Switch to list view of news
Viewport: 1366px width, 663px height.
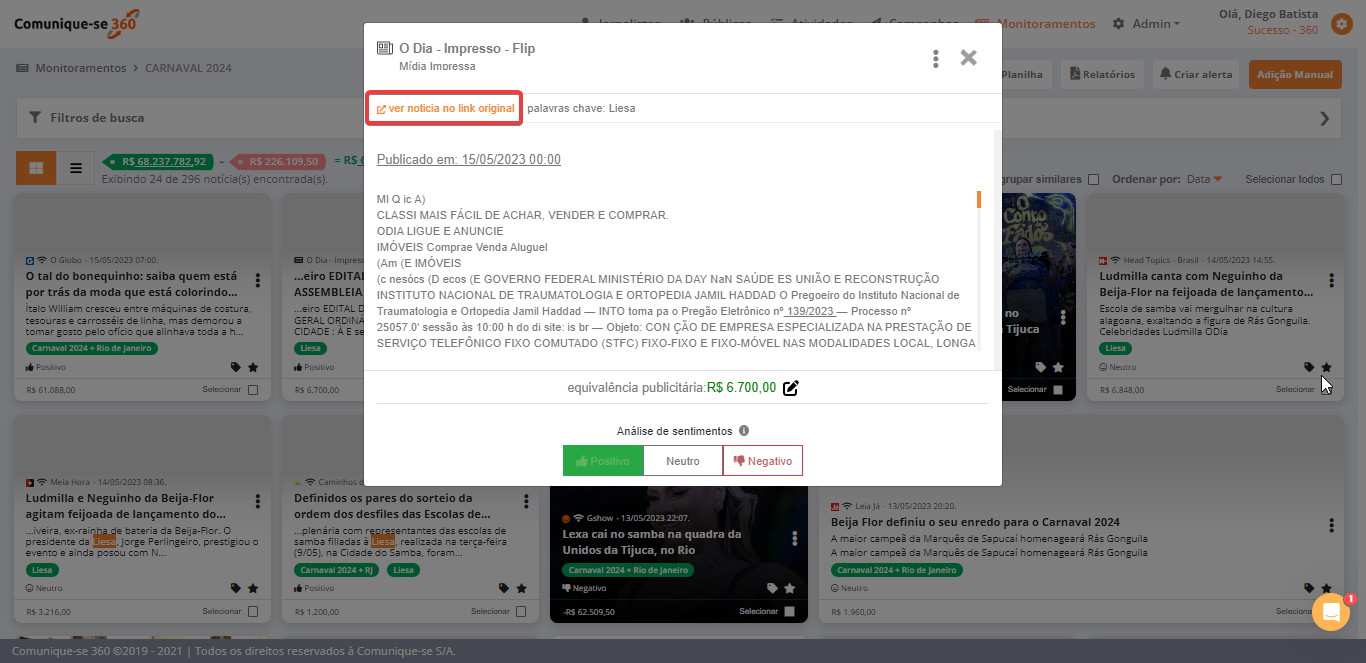pos(76,168)
